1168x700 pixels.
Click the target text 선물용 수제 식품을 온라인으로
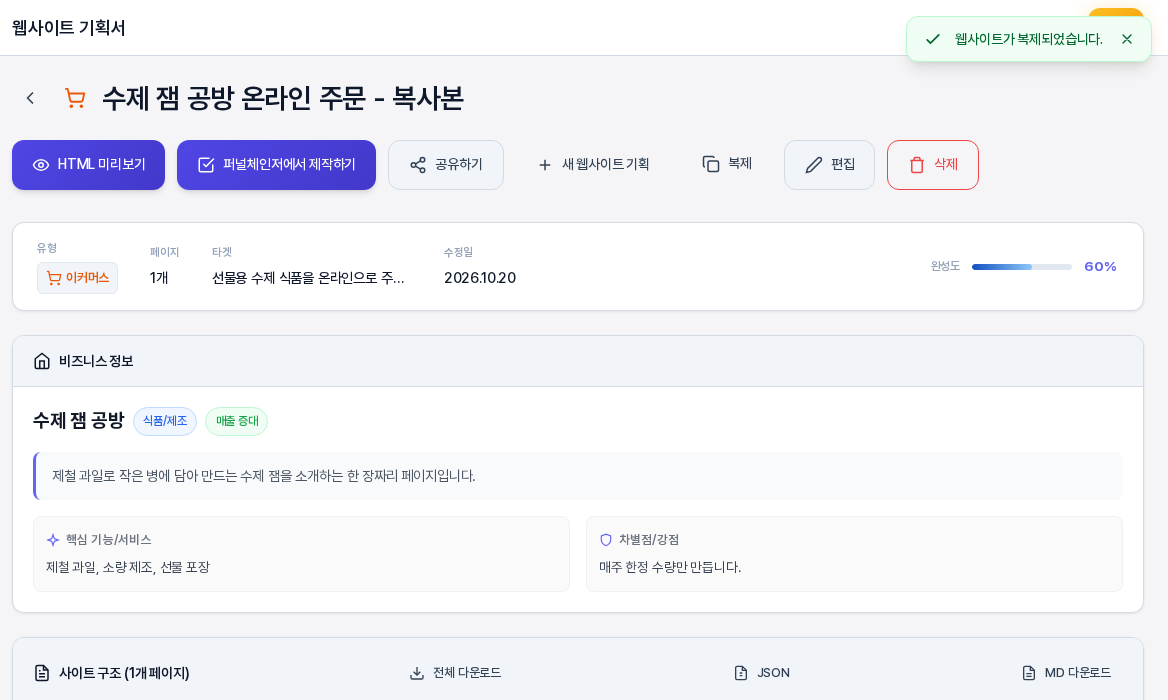pyautogui.click(x=308, y=278)
